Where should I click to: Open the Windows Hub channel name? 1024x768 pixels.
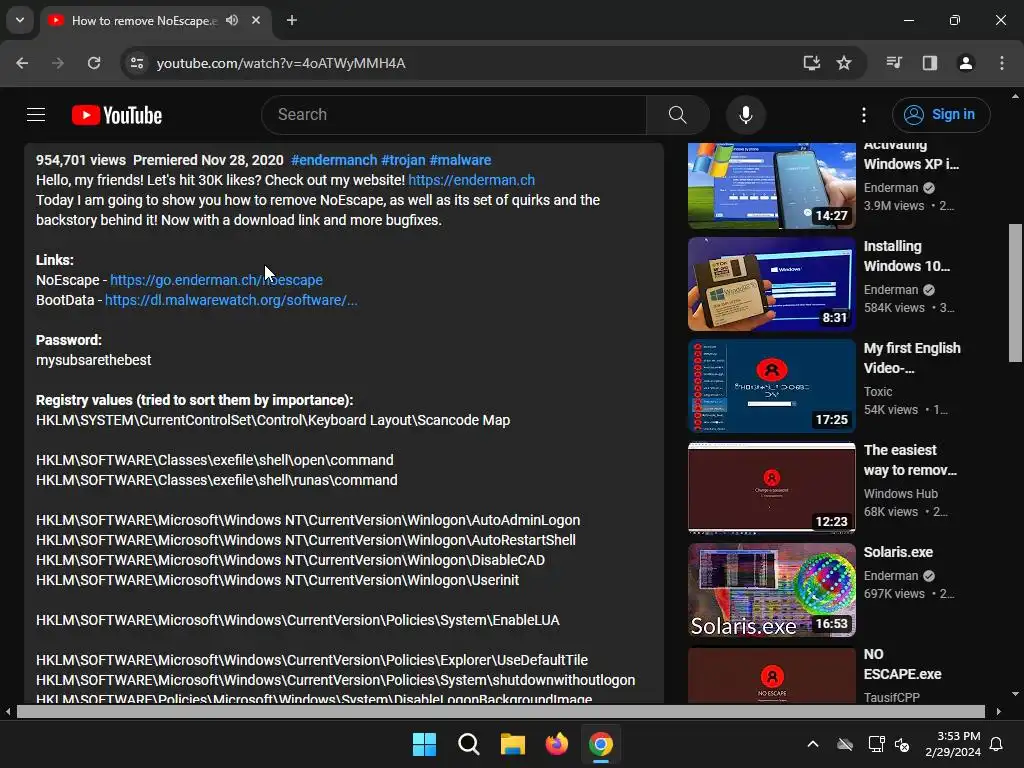[901, 494]
